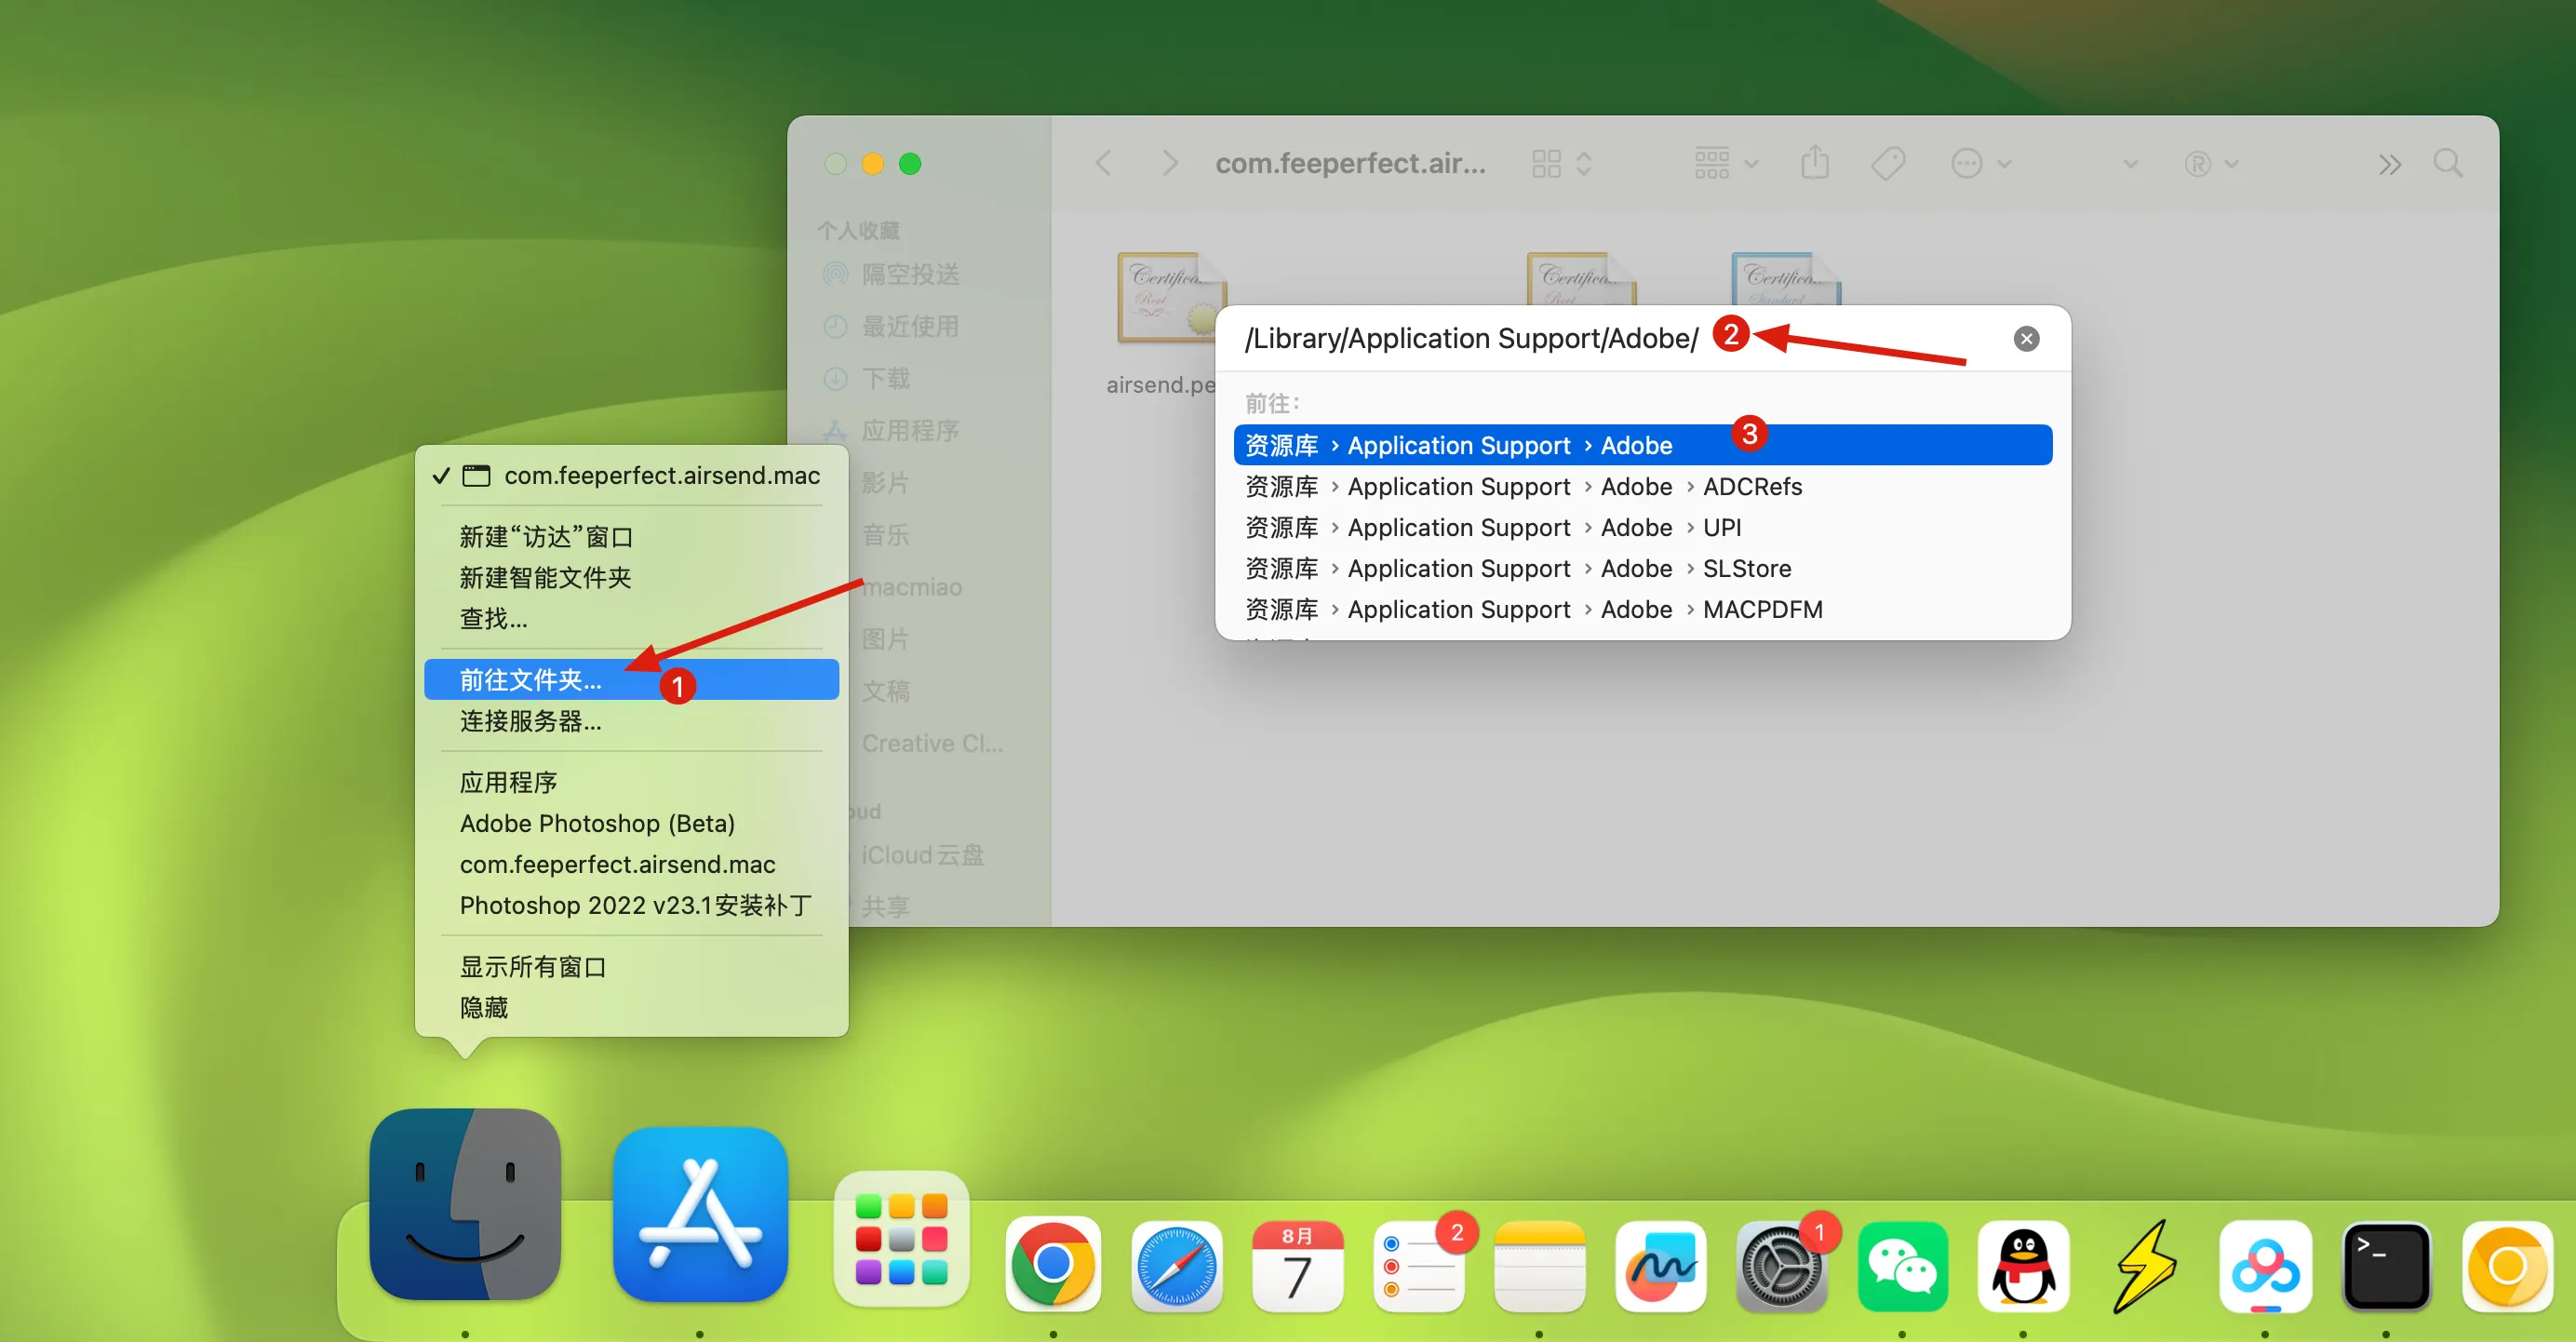
Task: Choose Adobe Photoshop (Beta) window entry
Action: [631, 823]
